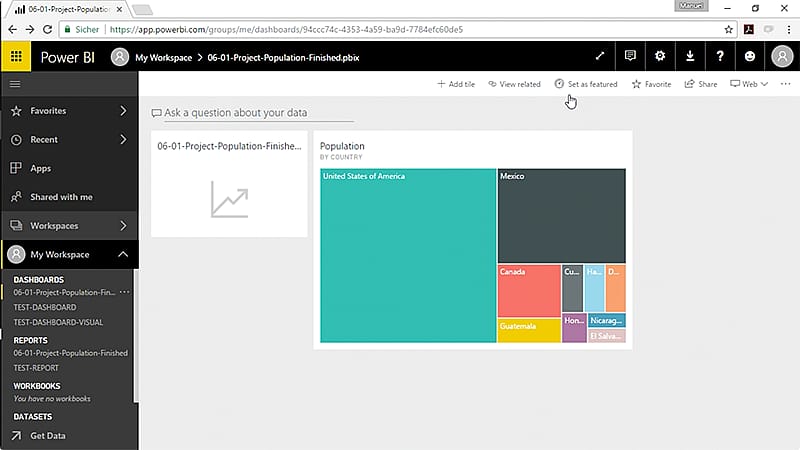Open Apps in the navigation pane
Viewport: 800px width, 450px height.
(40, 168)
